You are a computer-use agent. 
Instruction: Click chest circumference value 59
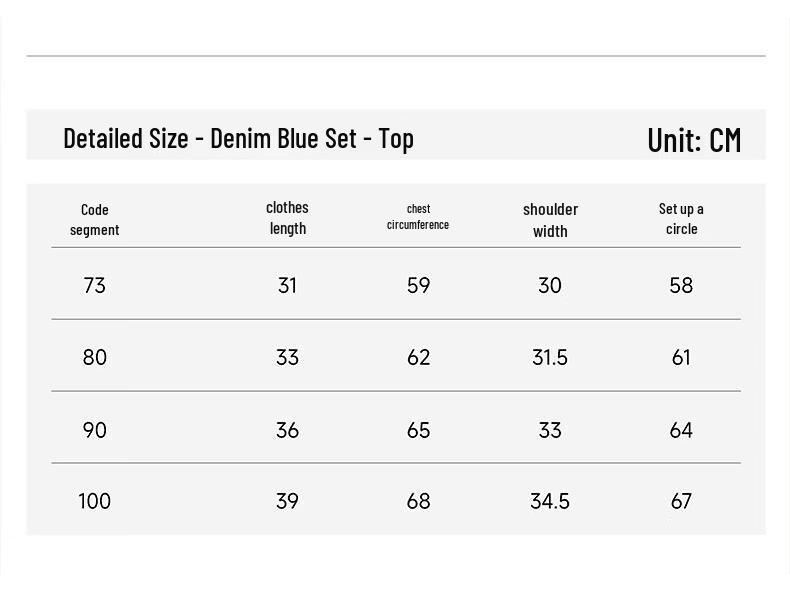[419, 286]
